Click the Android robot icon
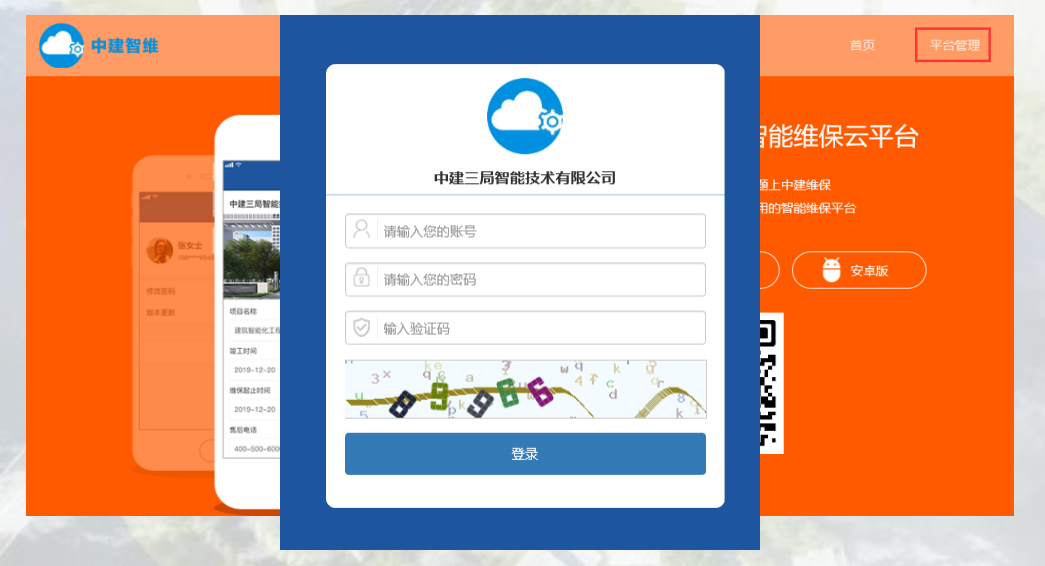The width and height of the screenshot is (1045, 566). tap(831, 270)
